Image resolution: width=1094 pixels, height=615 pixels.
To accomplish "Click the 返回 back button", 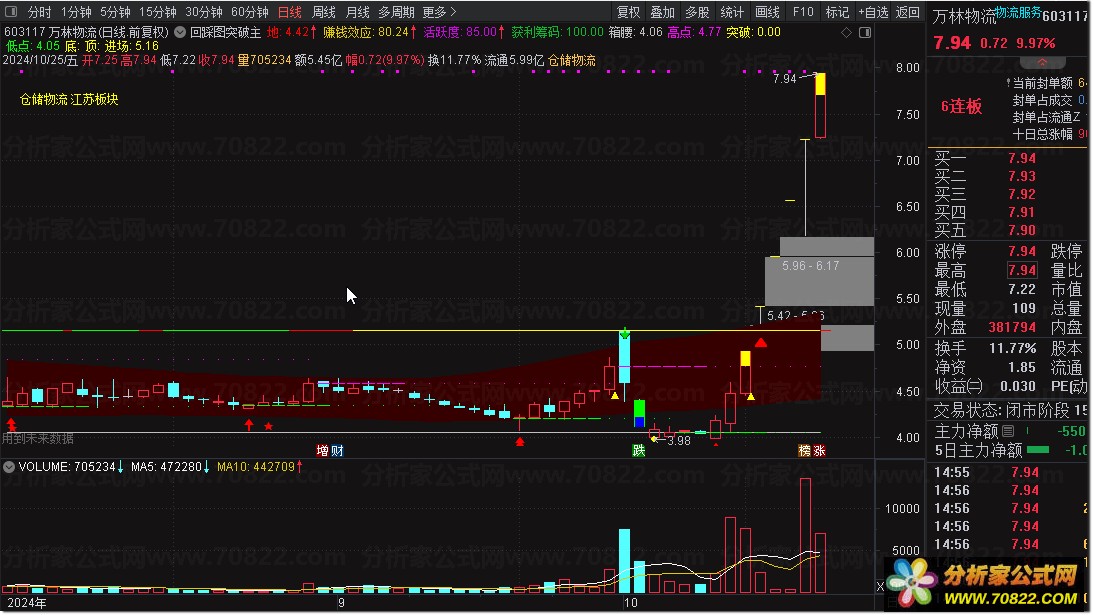I will tap(907, 12).
